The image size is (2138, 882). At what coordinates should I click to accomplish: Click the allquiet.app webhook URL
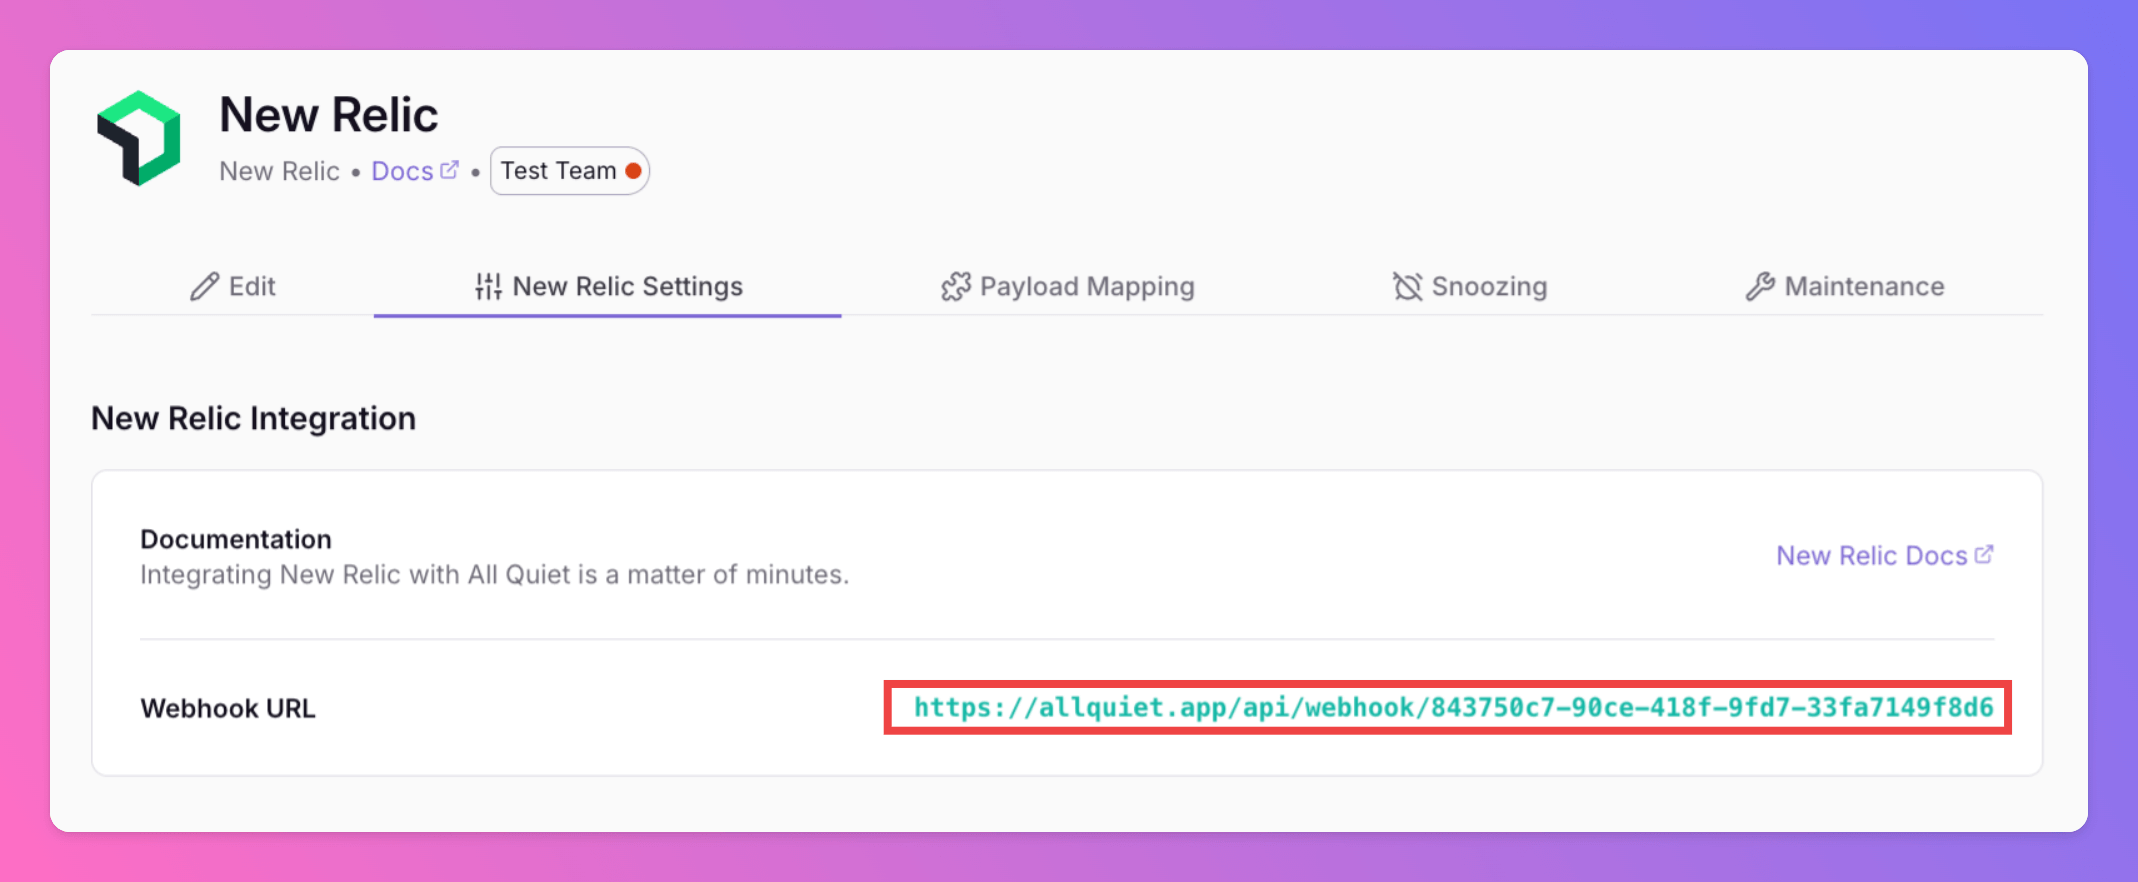(1453, 708)
